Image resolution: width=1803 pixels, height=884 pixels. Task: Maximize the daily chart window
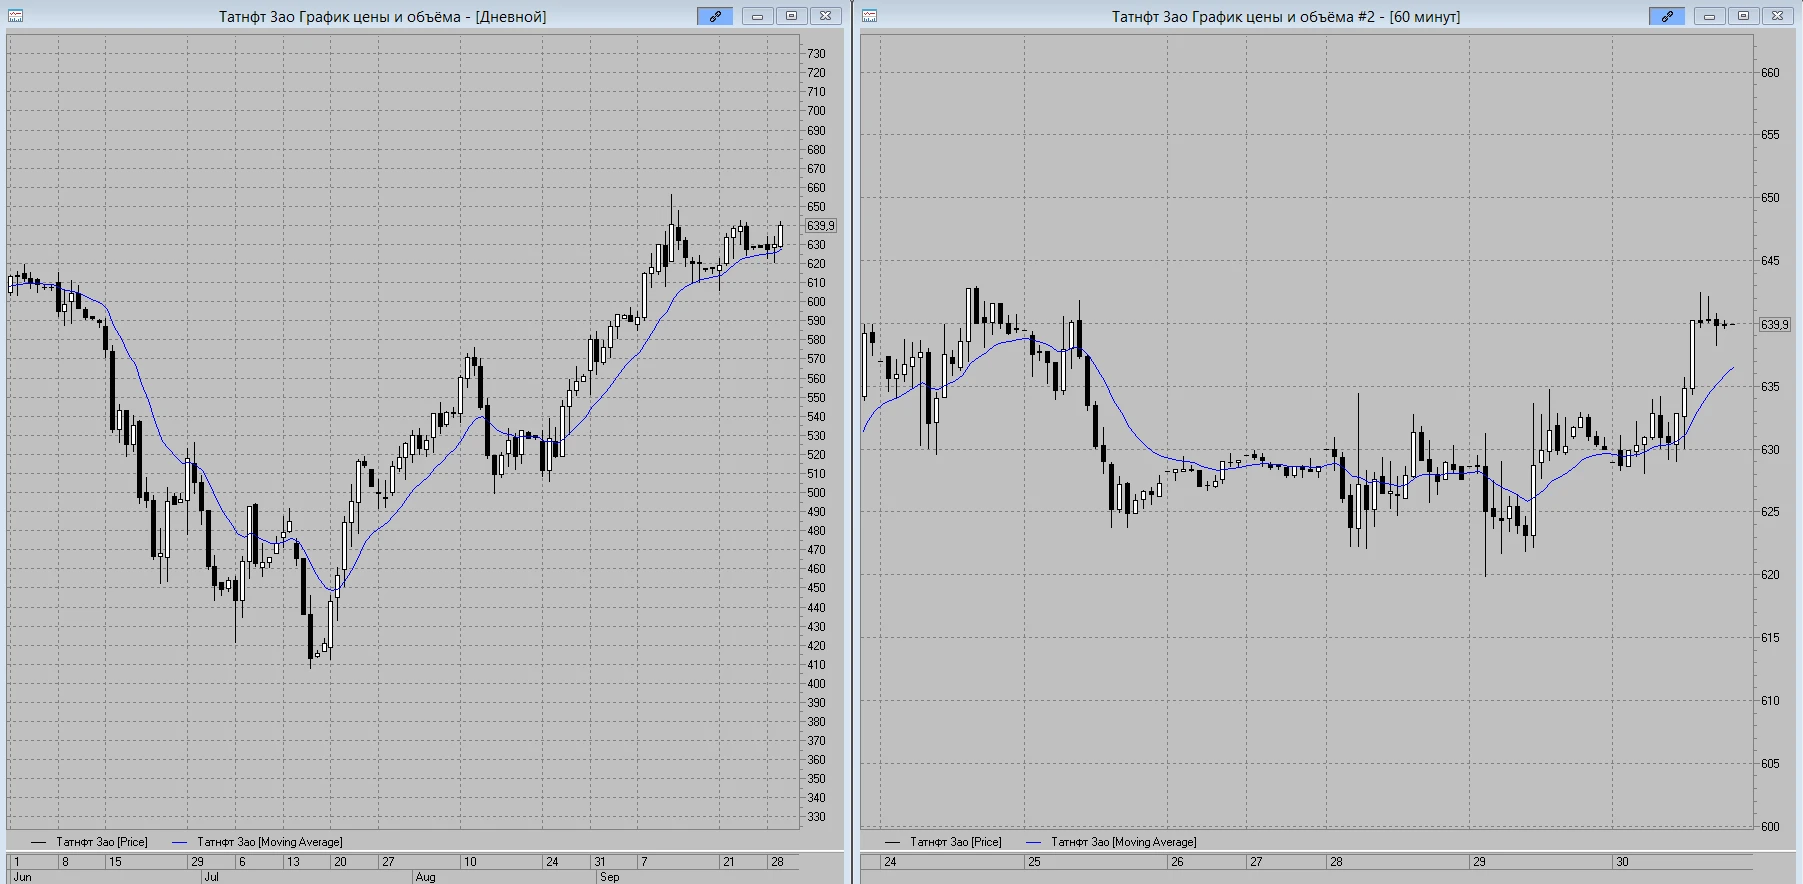791,16
